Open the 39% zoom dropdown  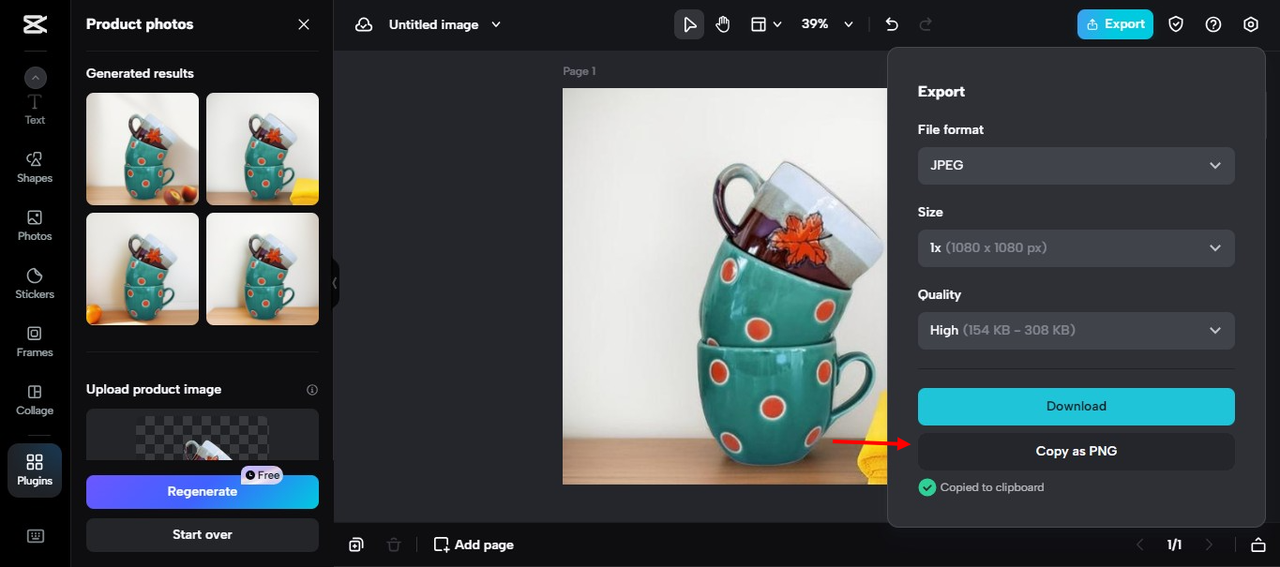pyautogui.click(x=828, y=24)
